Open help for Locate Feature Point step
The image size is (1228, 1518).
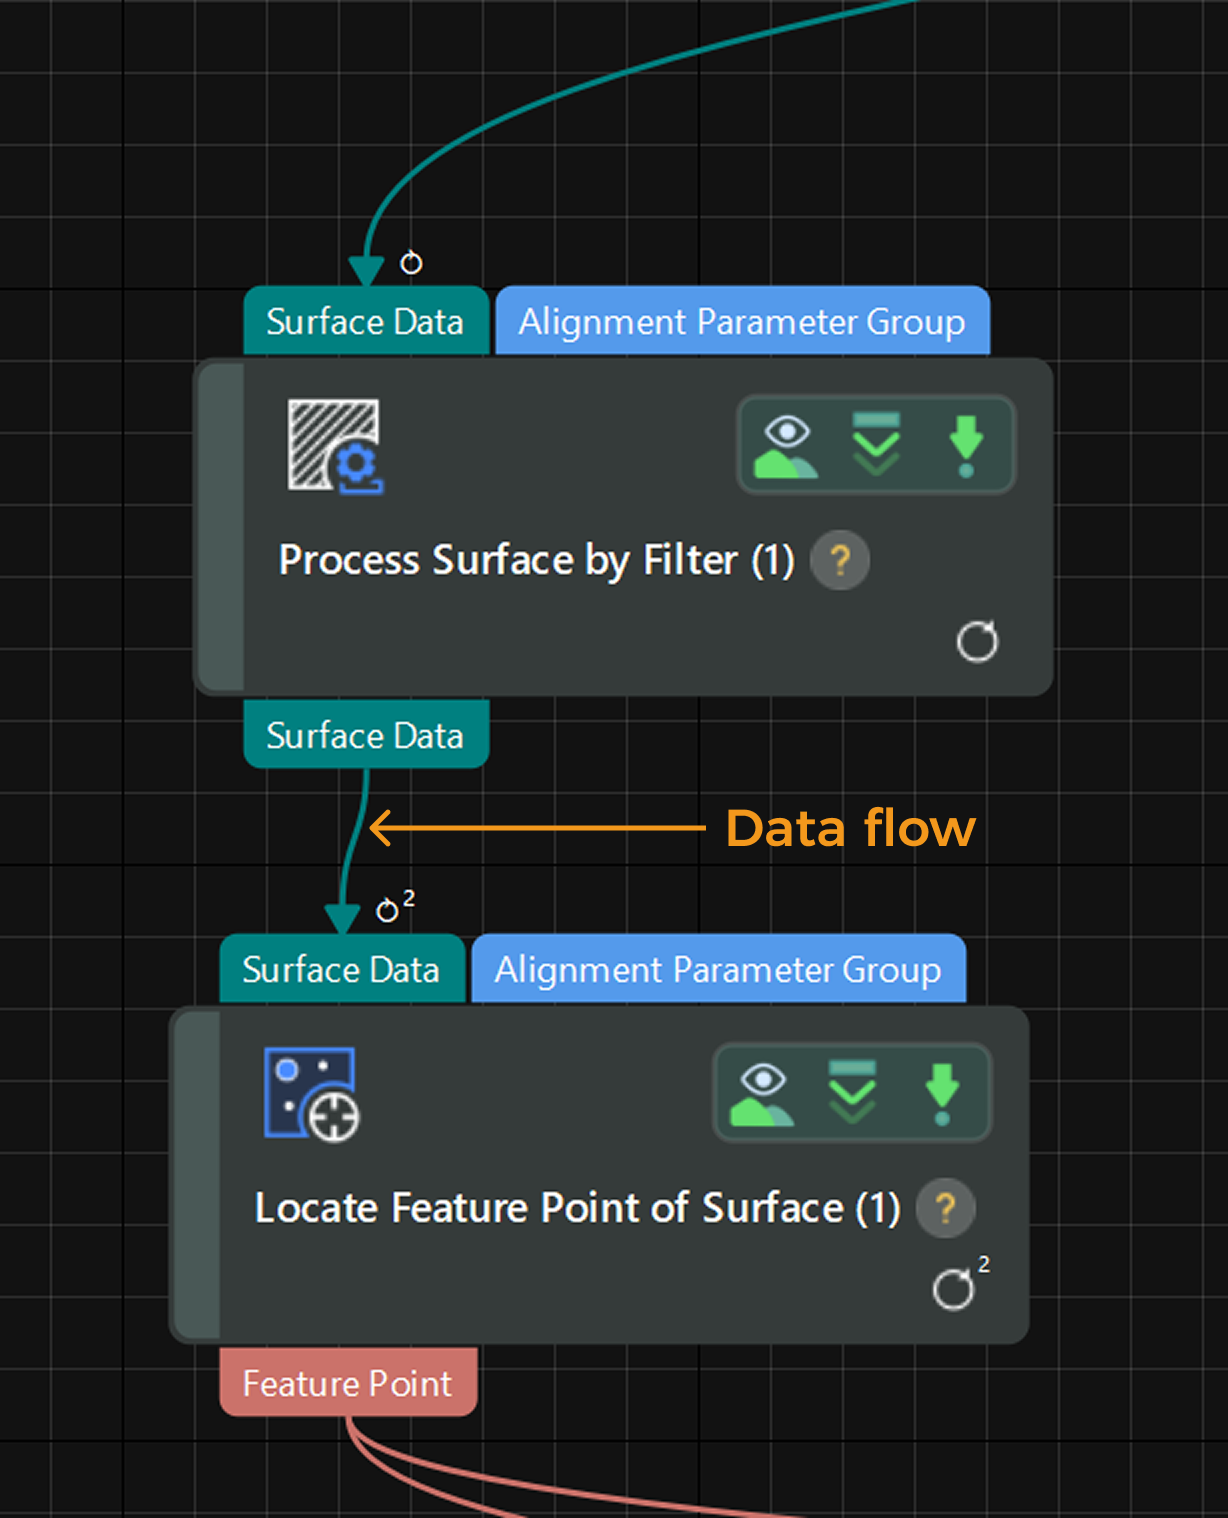click(x=945, y=1208)
